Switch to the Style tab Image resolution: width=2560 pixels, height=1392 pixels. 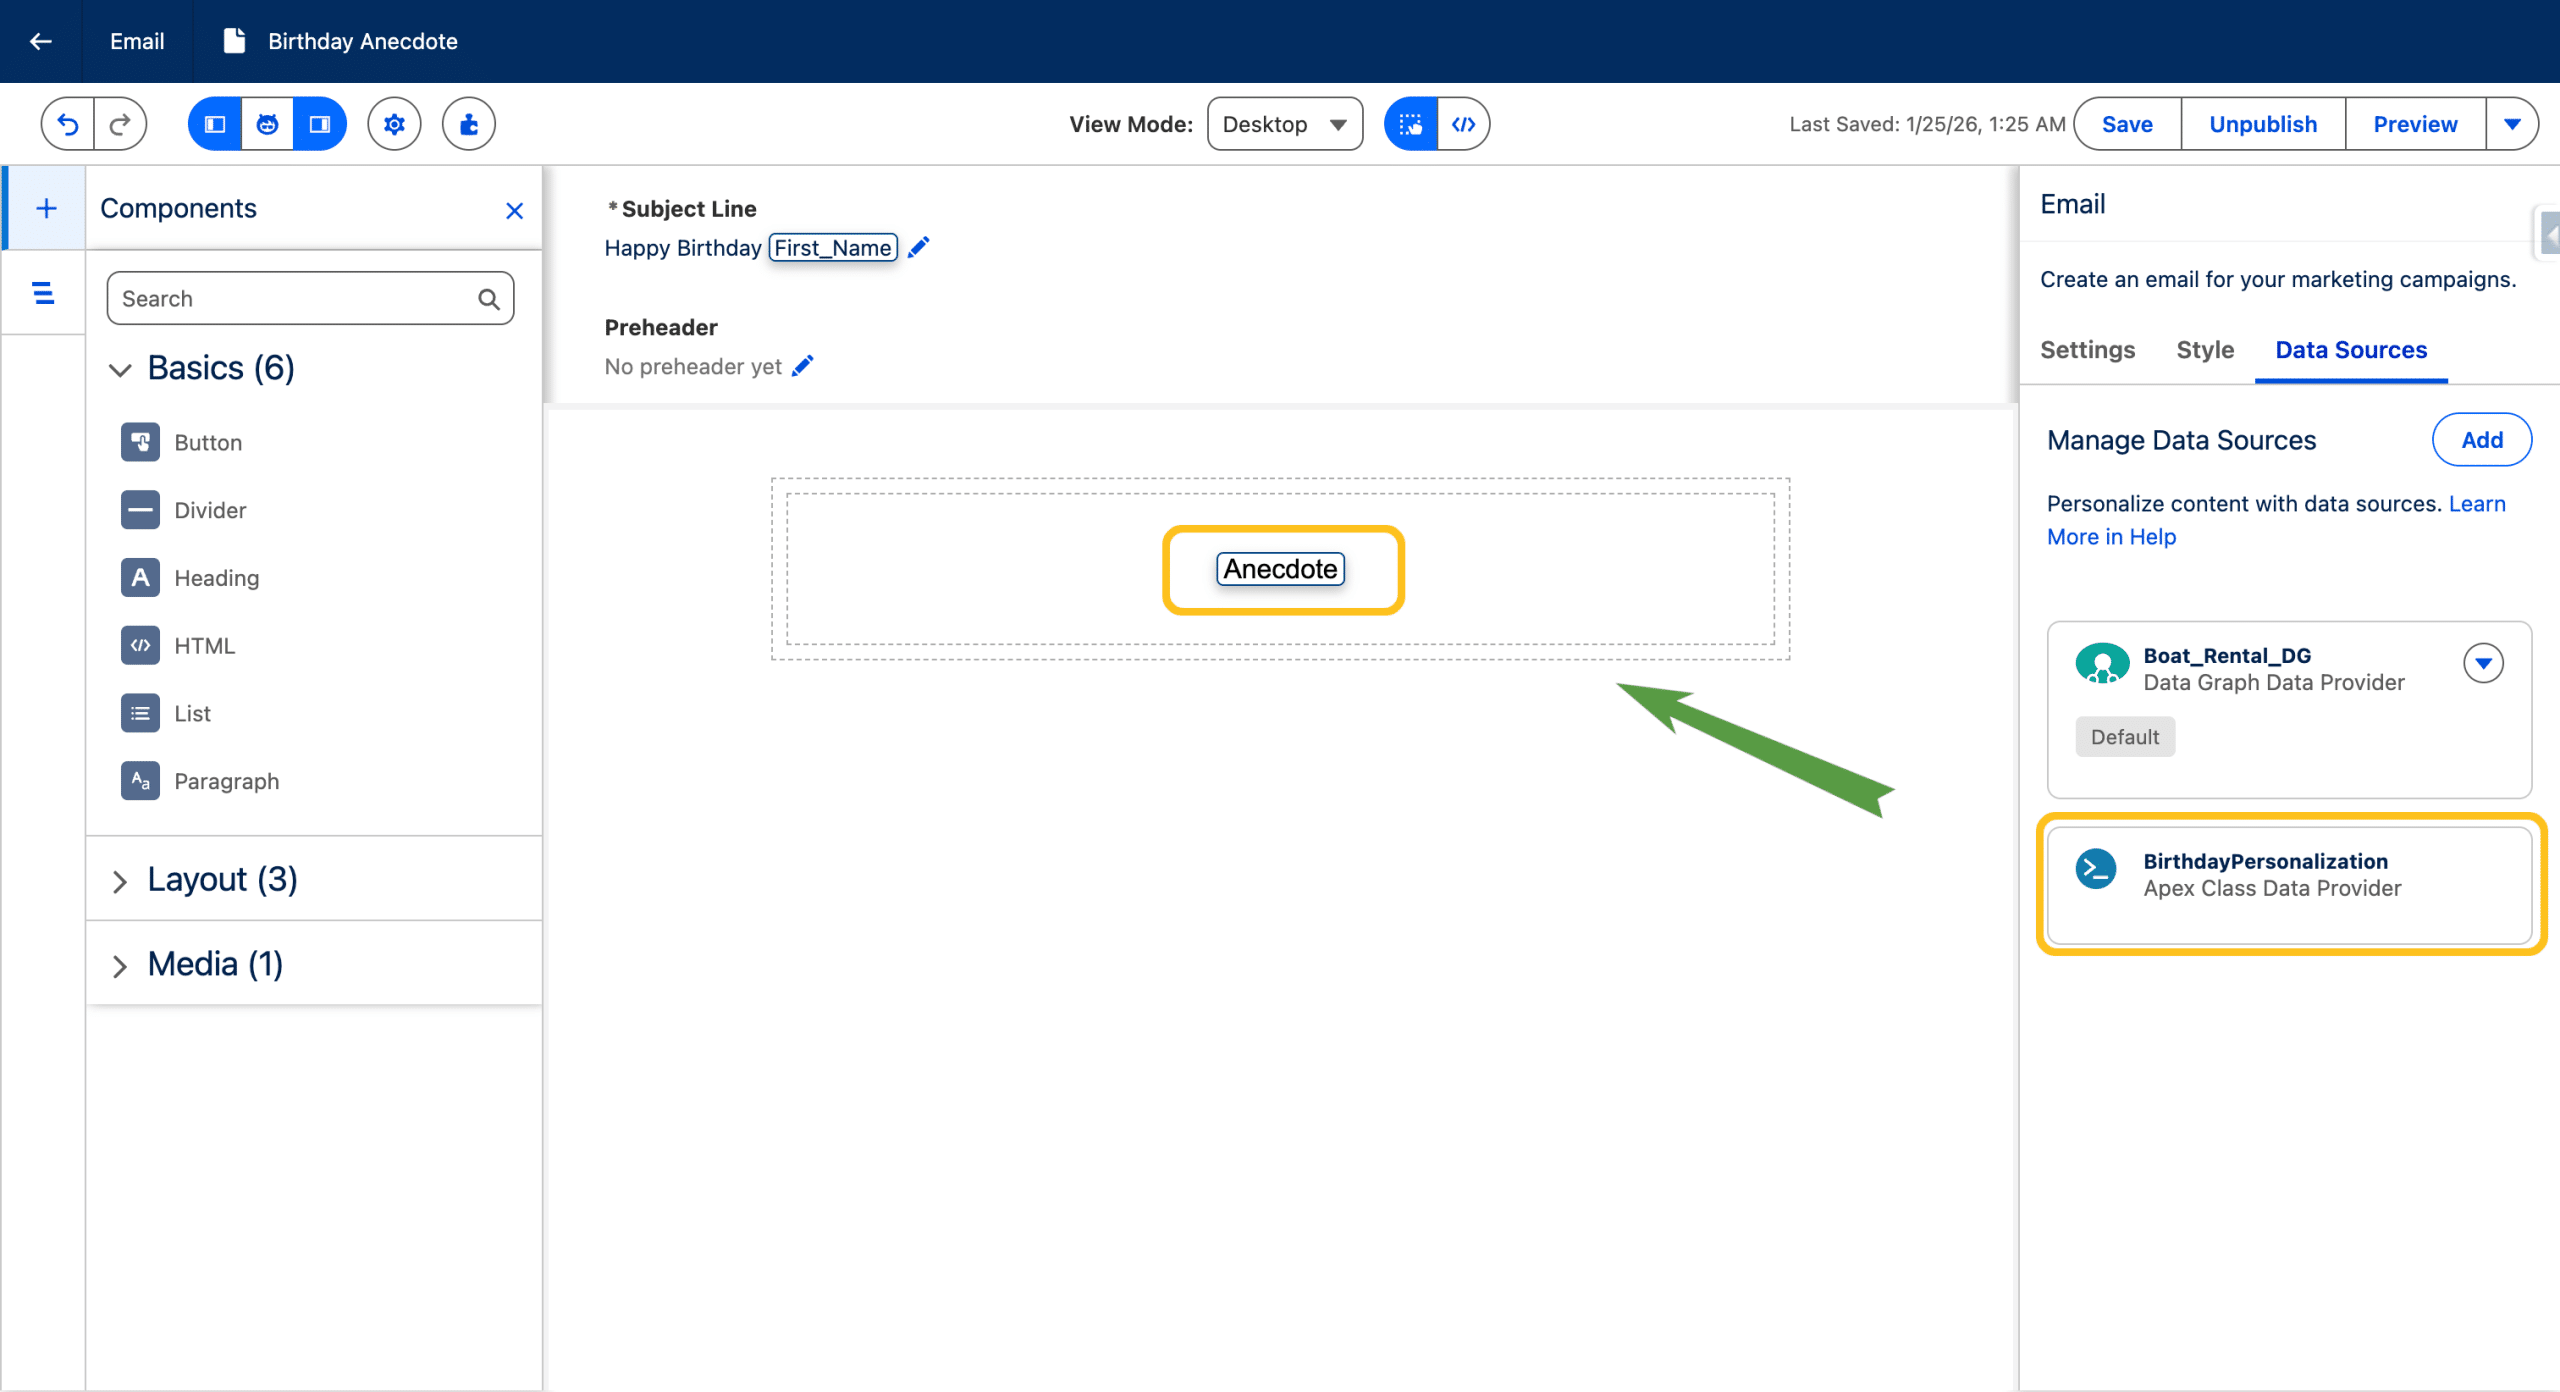pos(2204,350)
